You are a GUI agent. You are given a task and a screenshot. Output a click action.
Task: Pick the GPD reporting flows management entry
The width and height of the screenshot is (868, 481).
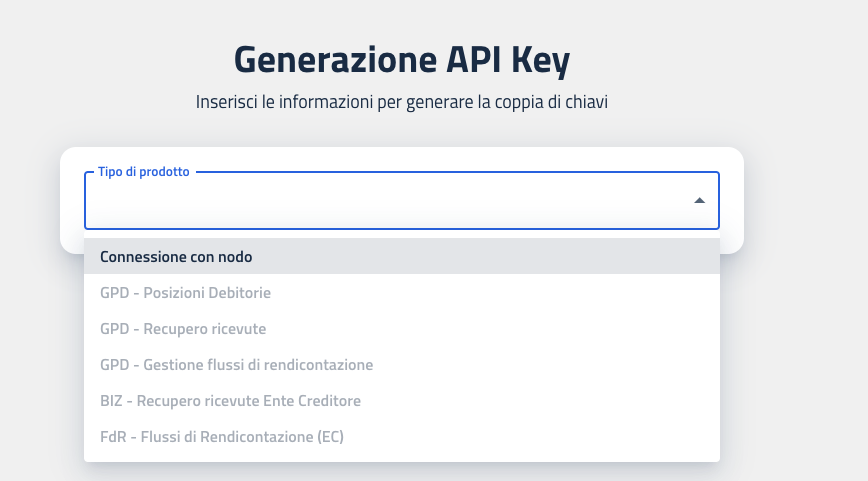236,365
